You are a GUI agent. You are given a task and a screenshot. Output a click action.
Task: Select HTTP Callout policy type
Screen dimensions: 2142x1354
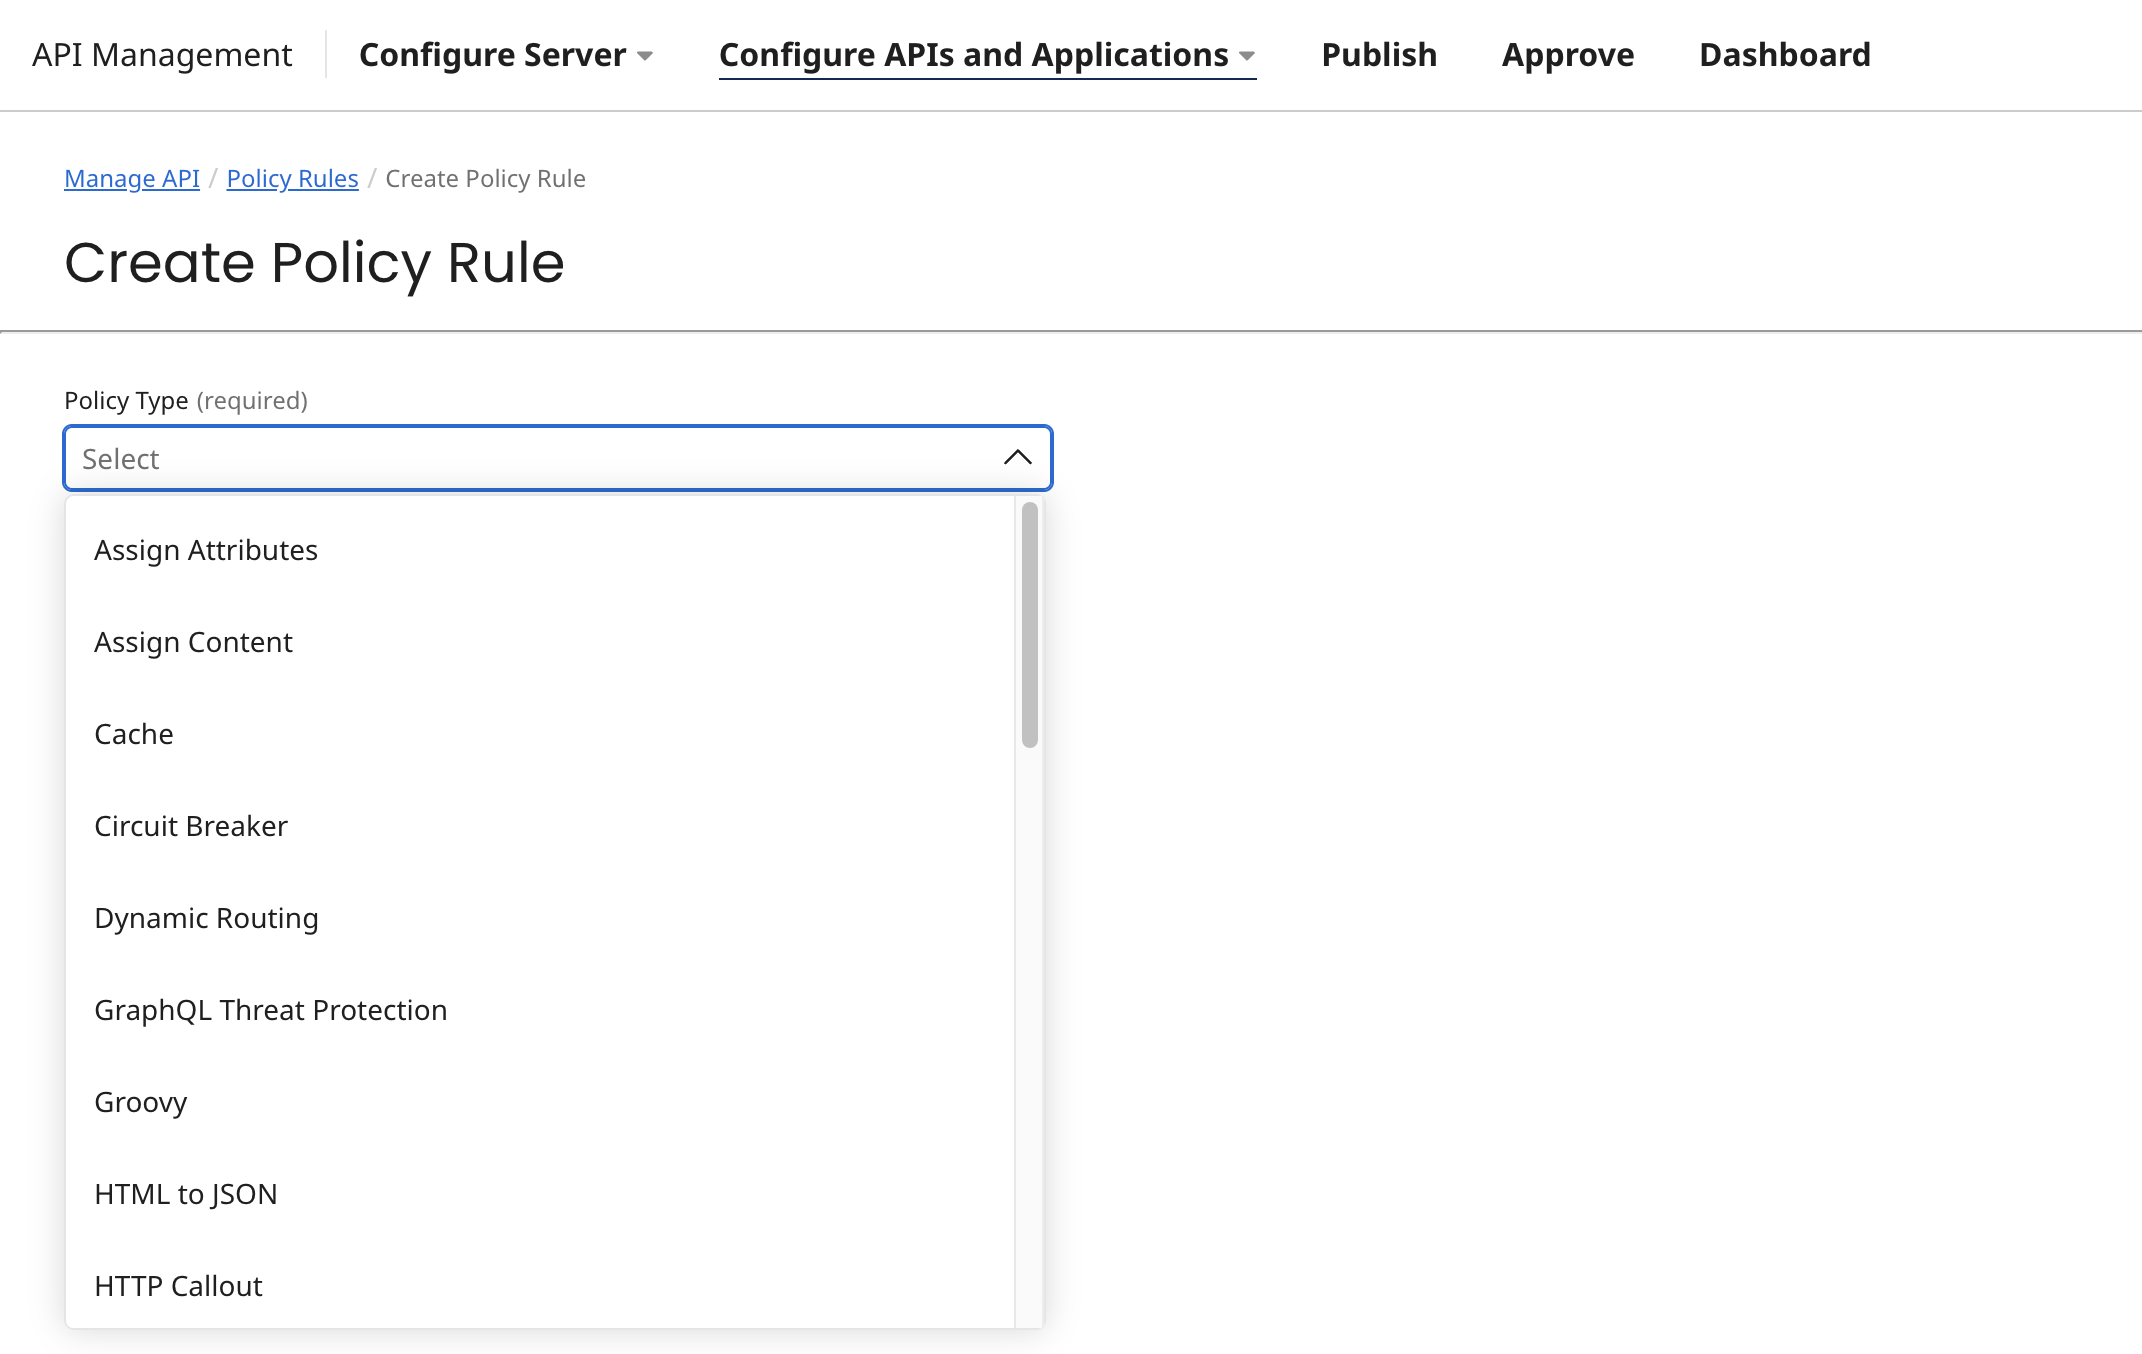(177, 1285)
